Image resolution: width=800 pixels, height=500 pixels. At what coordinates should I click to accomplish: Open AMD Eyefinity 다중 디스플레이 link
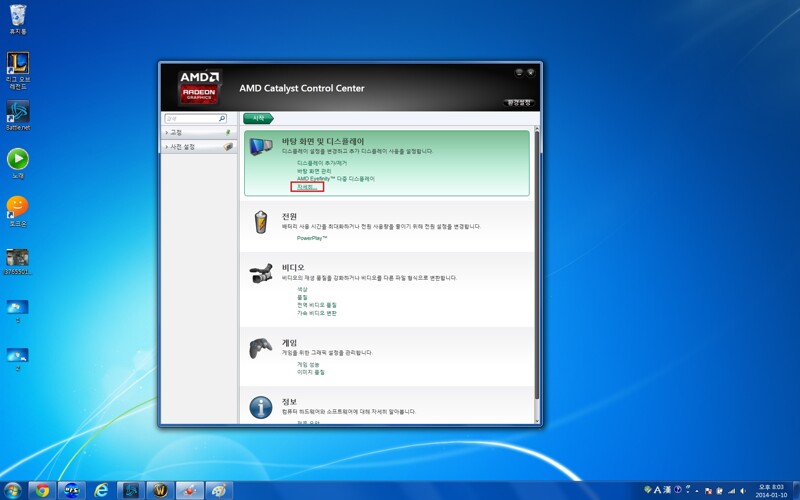click(336, 179)
